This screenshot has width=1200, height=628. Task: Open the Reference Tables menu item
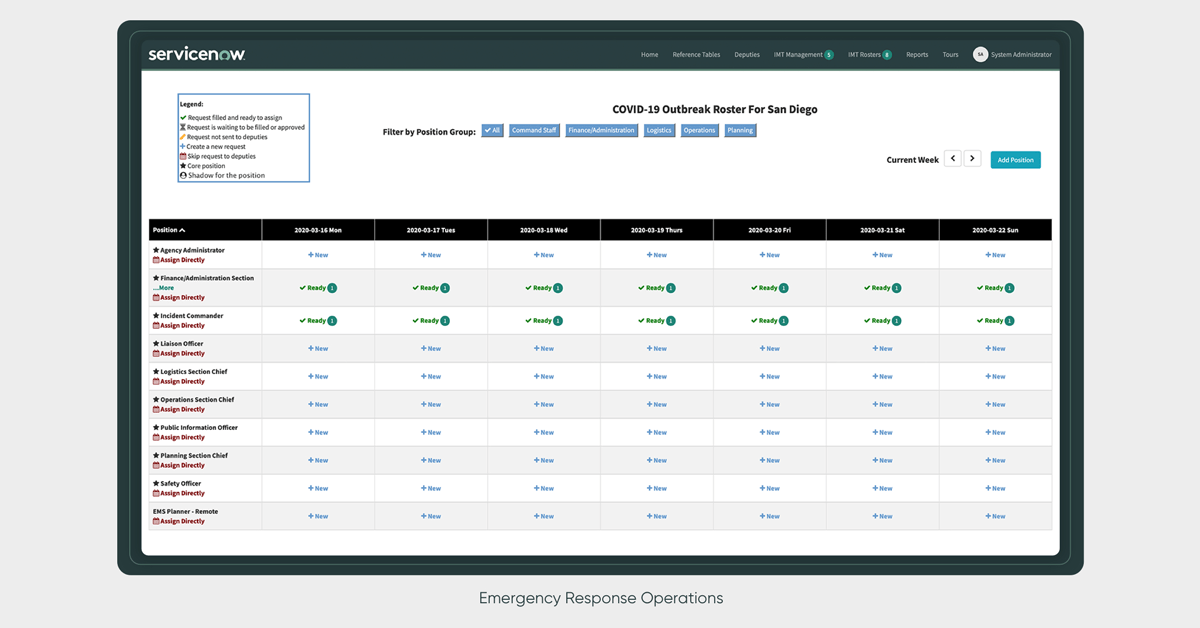tap(696, 55)
